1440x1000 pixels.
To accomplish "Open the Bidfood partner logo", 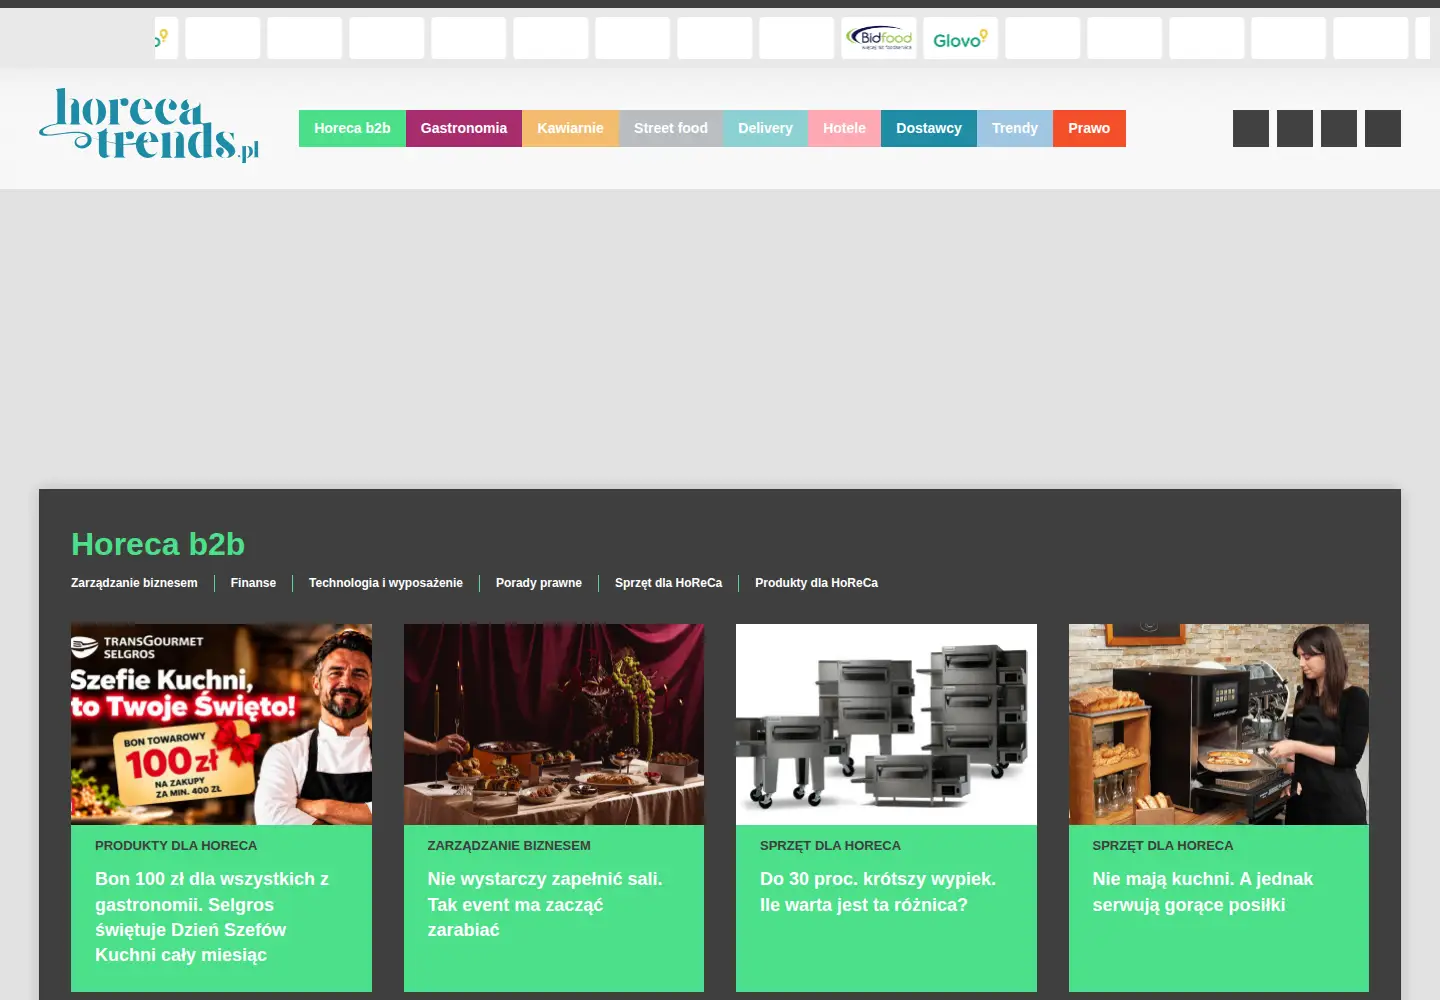I will click(x=879, y=38).
